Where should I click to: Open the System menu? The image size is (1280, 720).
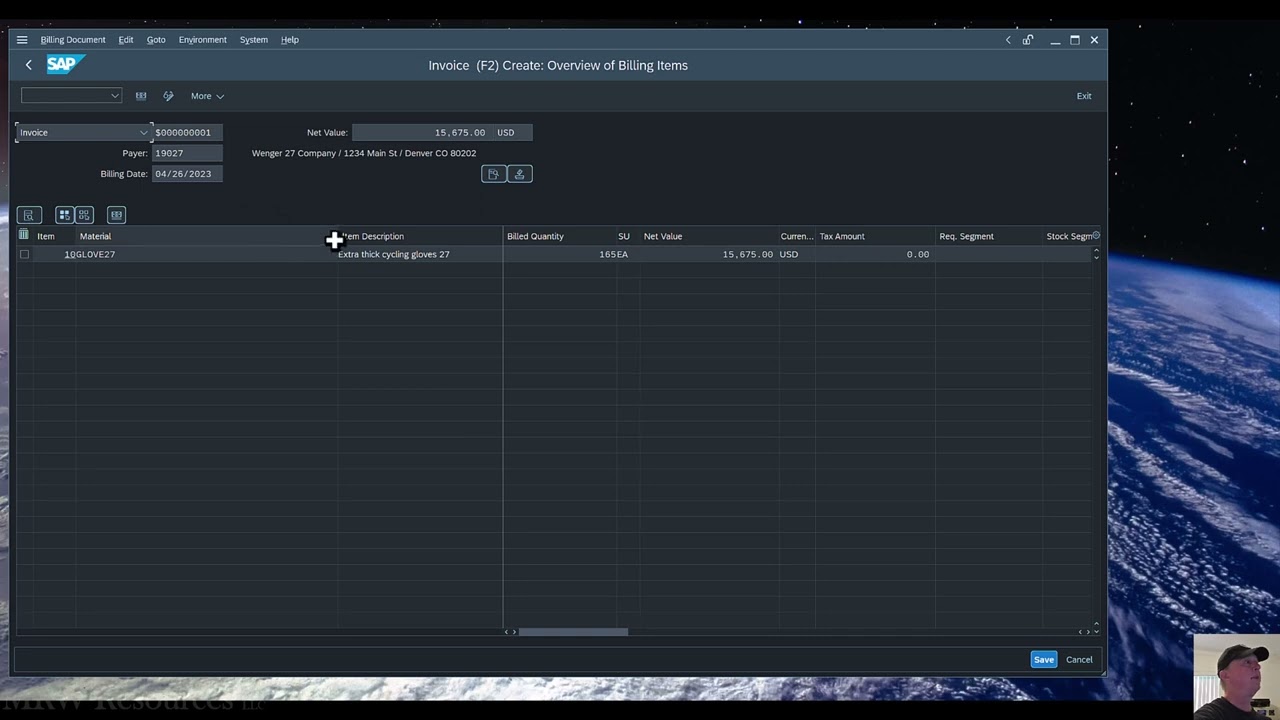pyautogui.click(x=254, y=40)
